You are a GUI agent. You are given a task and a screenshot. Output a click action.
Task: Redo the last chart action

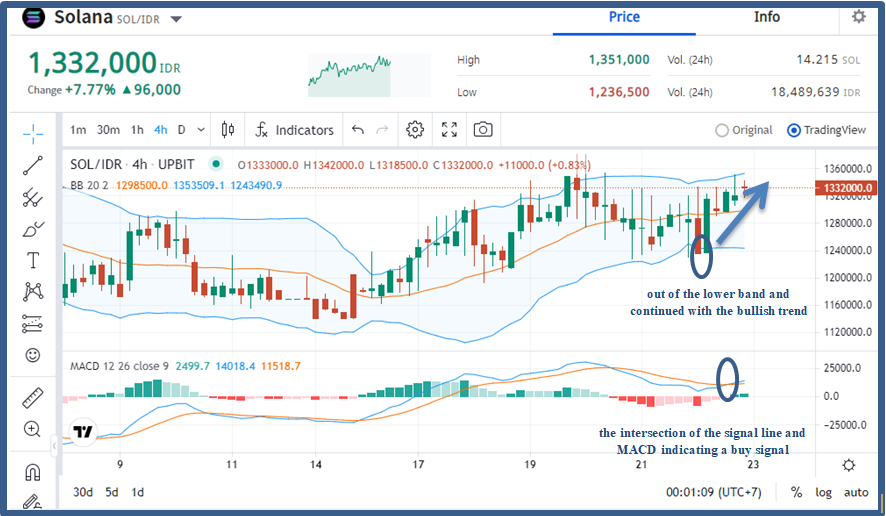(383, 130)
